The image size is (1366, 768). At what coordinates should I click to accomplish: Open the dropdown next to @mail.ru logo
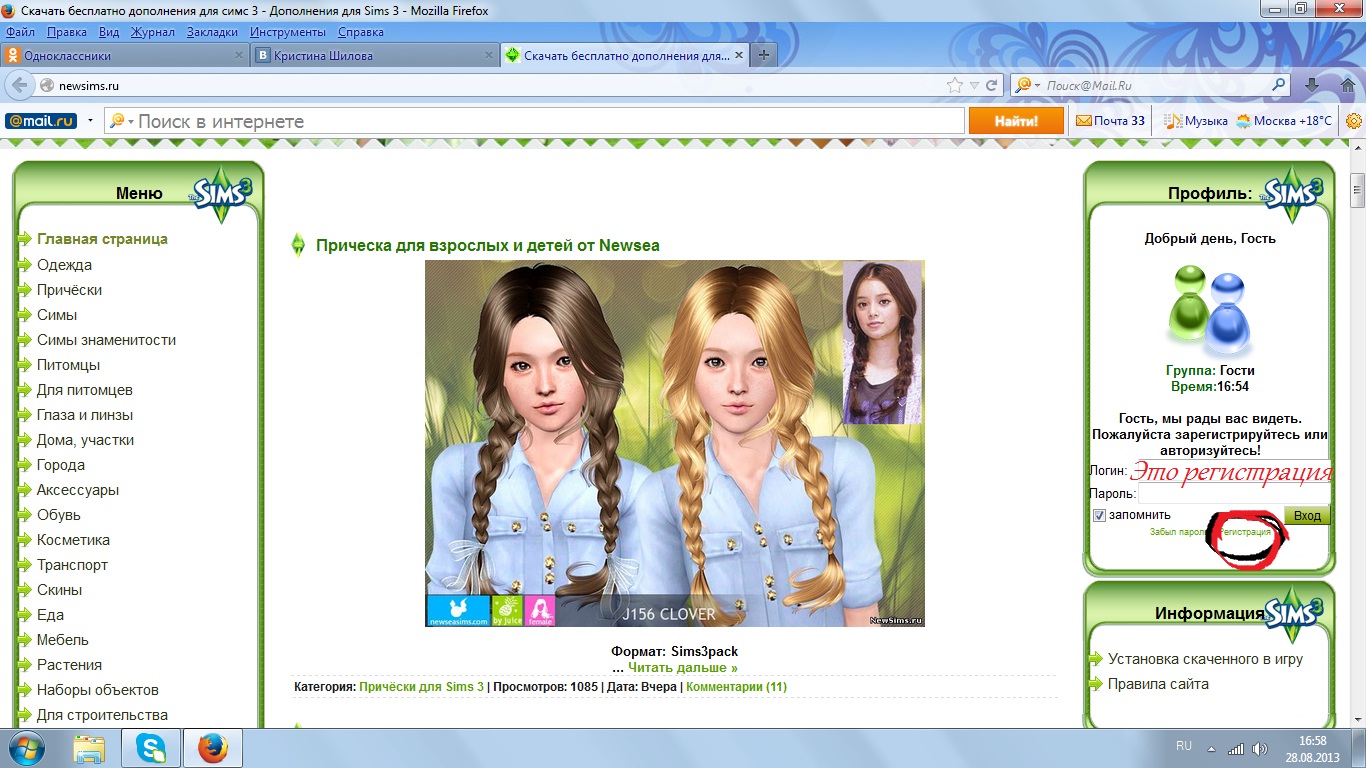point(90,121)
